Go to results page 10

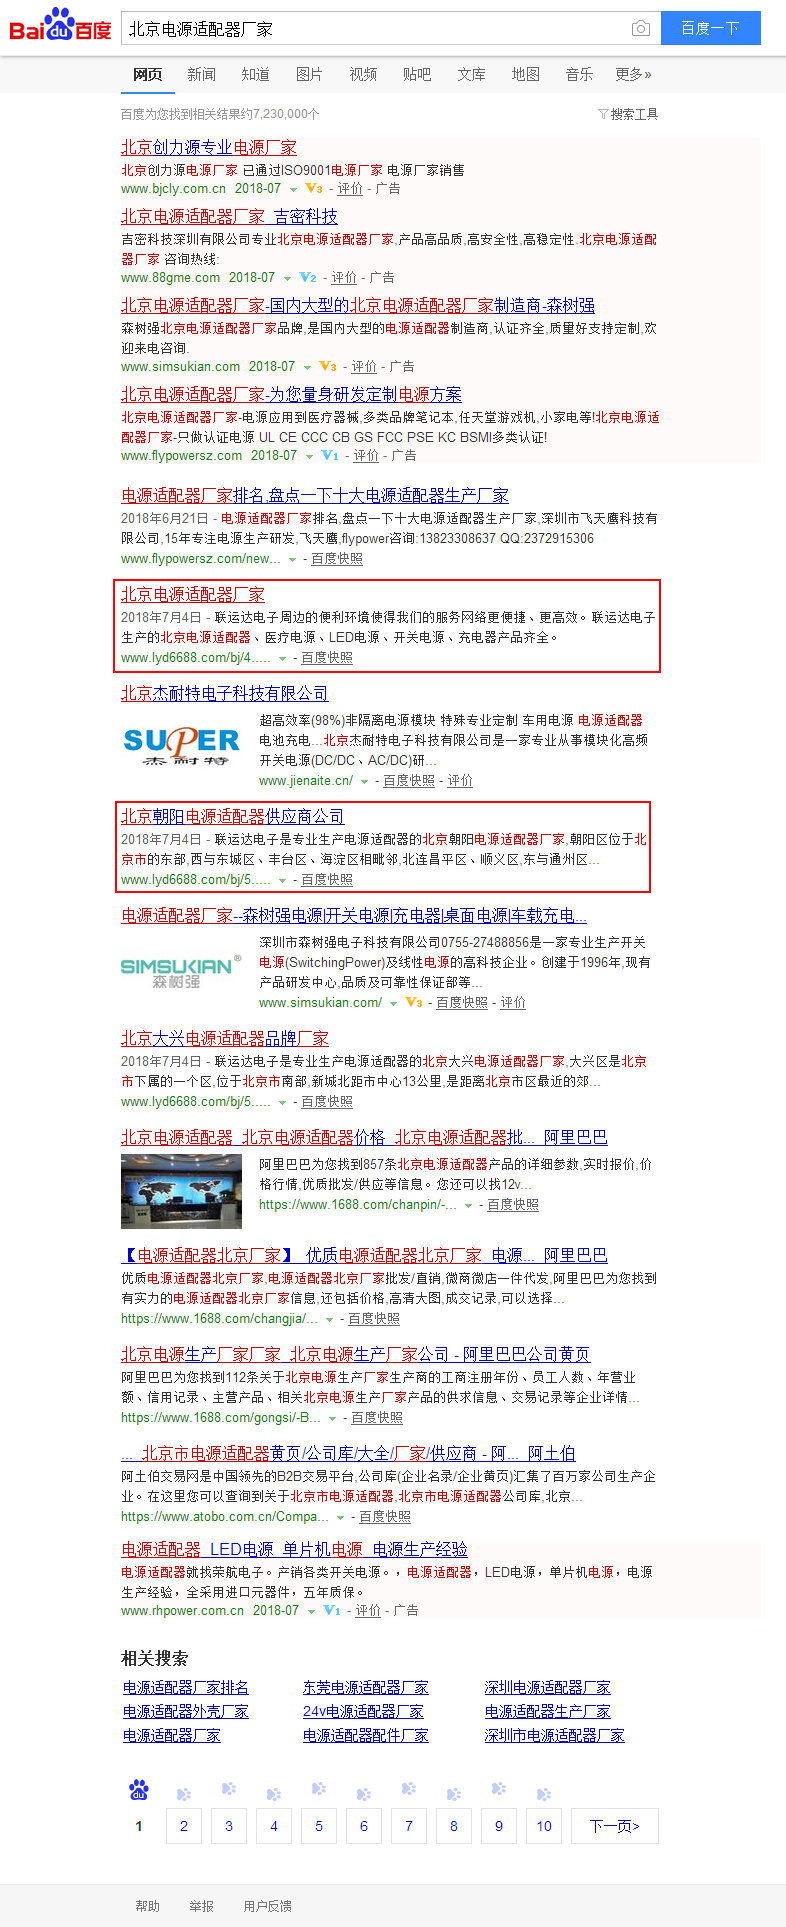544,1826
